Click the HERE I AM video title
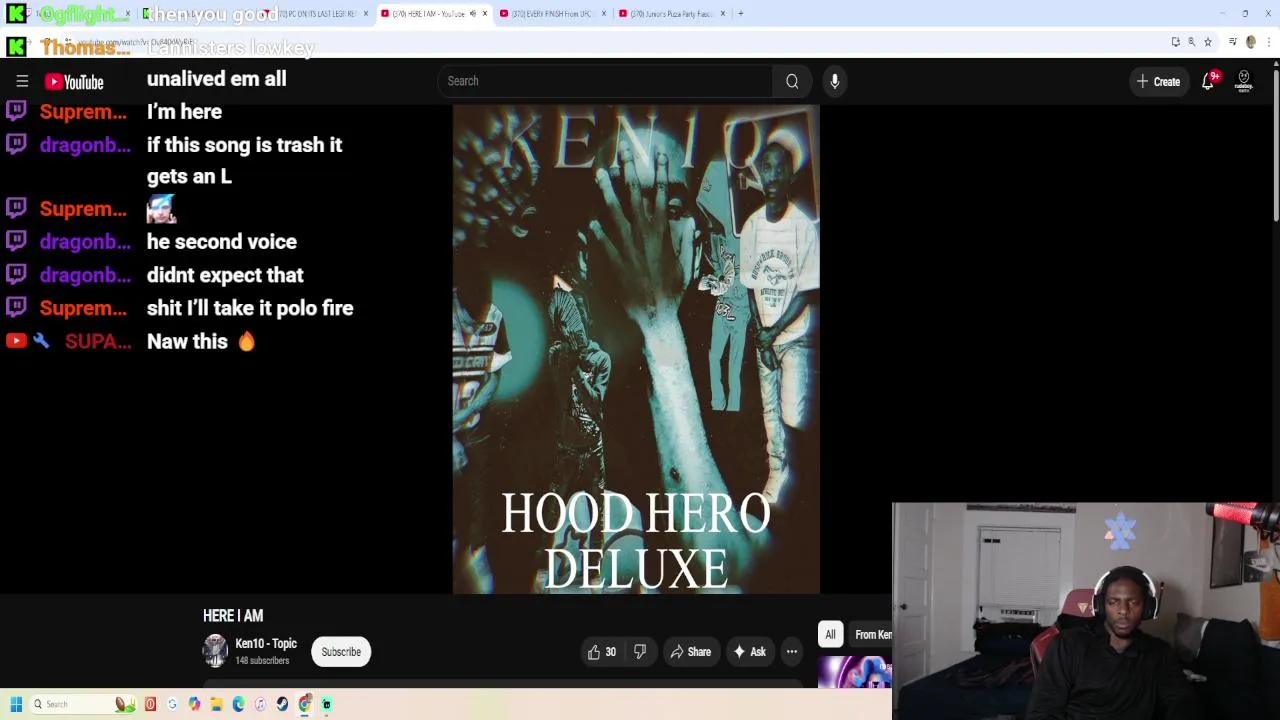The height and width of the screenshot is (720, 1280). (x=233, y=616)
